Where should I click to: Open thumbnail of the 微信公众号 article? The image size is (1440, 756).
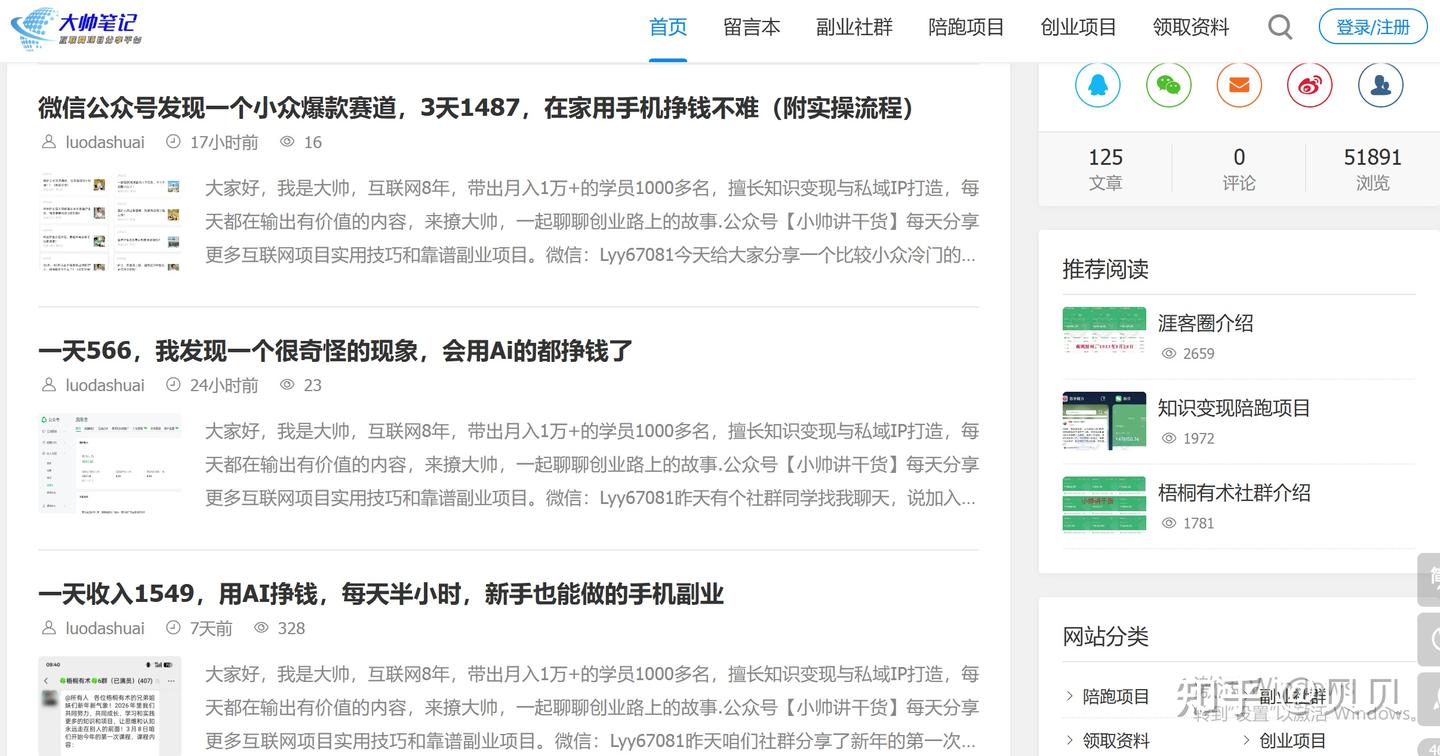[x=110, y=222]
